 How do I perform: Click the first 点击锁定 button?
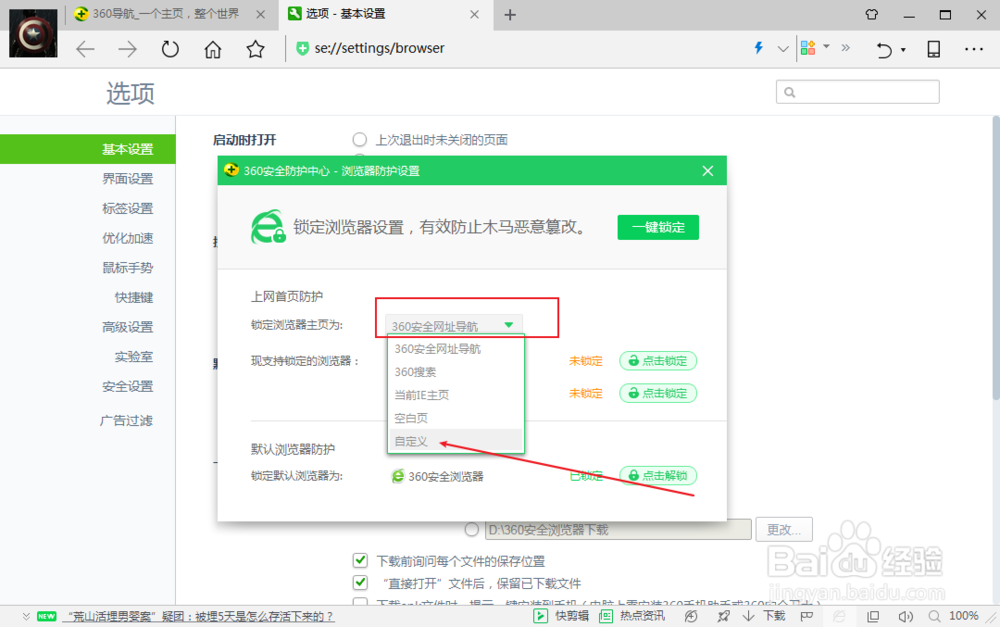pos(658,361)
